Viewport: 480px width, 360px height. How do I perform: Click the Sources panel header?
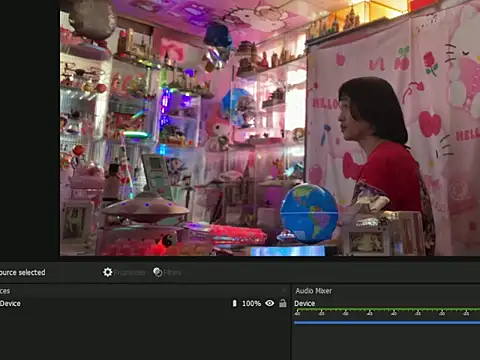[x=144, y=291]
